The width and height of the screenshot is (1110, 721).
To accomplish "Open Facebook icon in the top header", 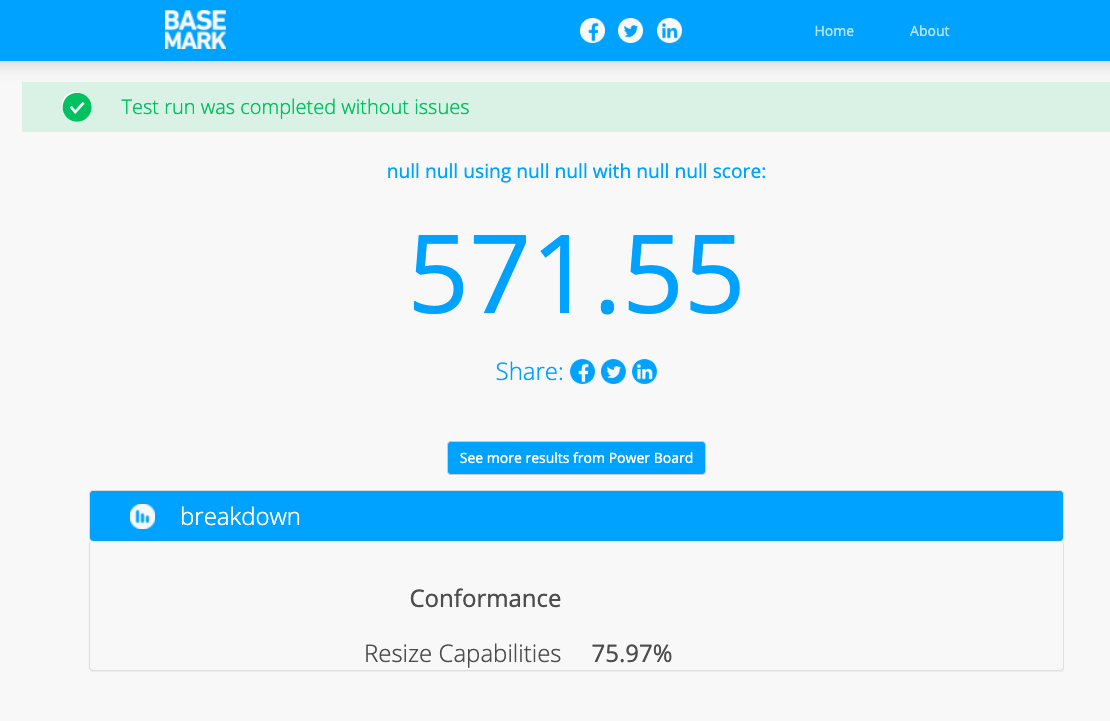I will (x=592, y=31).
